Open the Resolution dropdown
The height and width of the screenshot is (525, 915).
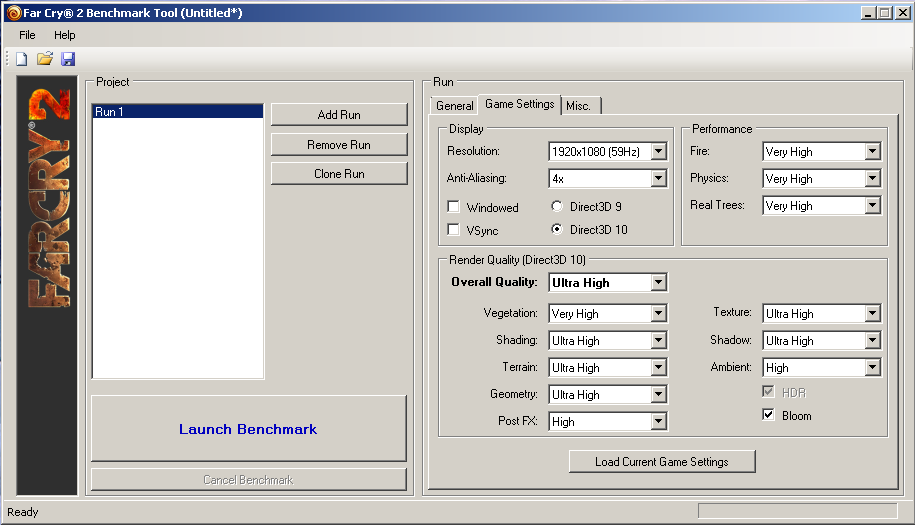pos(607,152)
